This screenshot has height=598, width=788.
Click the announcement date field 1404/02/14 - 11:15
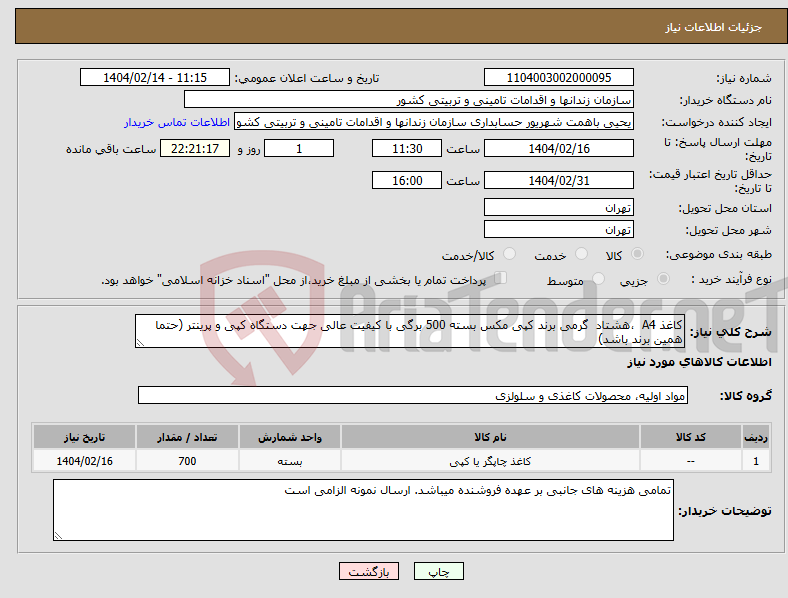(155, 77)
